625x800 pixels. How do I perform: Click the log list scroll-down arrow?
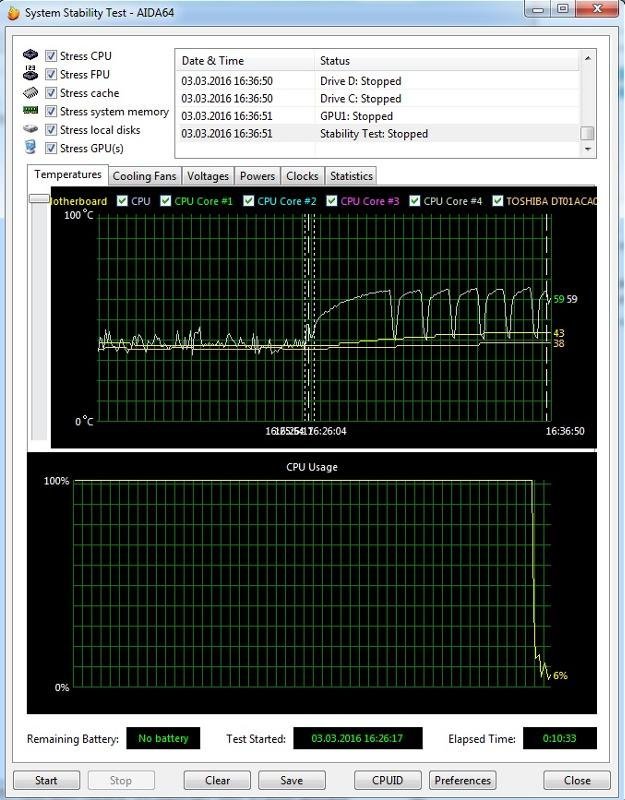point(588,149)
